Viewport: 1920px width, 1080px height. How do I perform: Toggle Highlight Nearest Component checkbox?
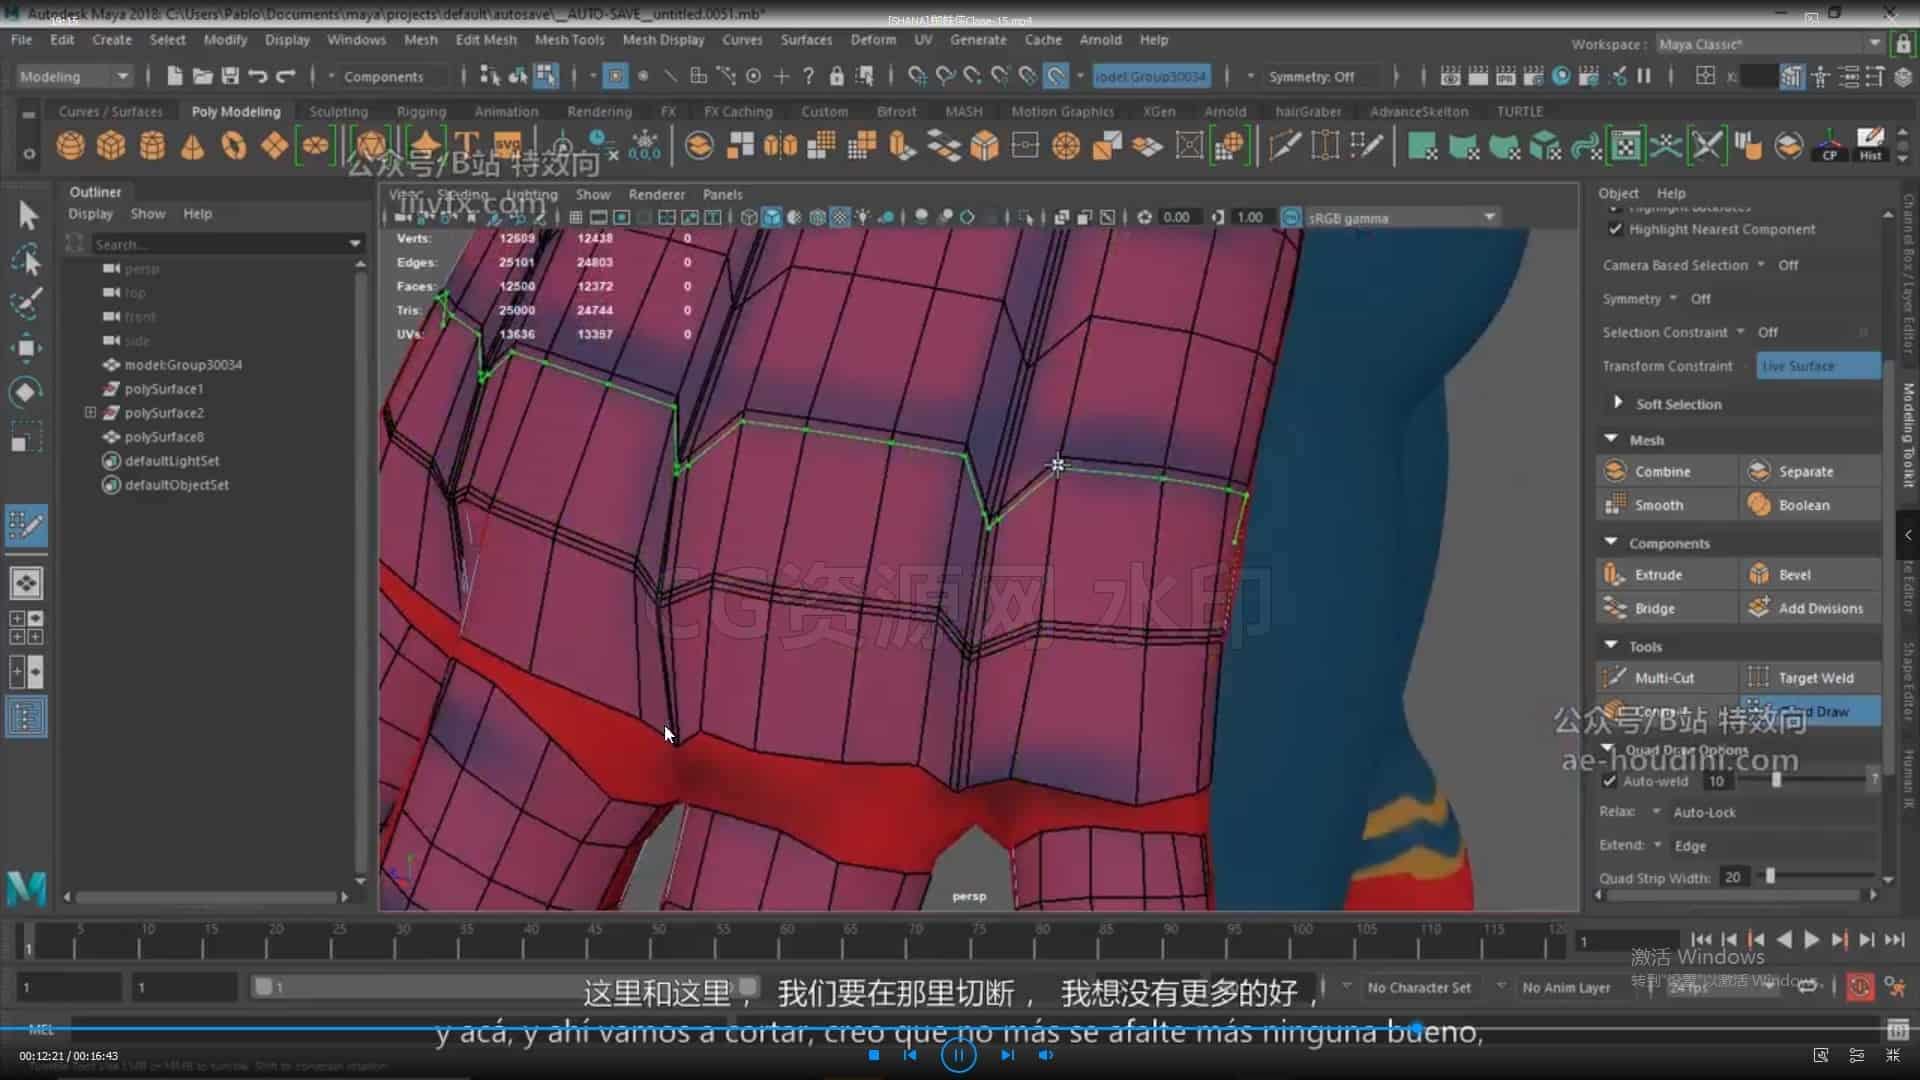(x=1615, y=229)
